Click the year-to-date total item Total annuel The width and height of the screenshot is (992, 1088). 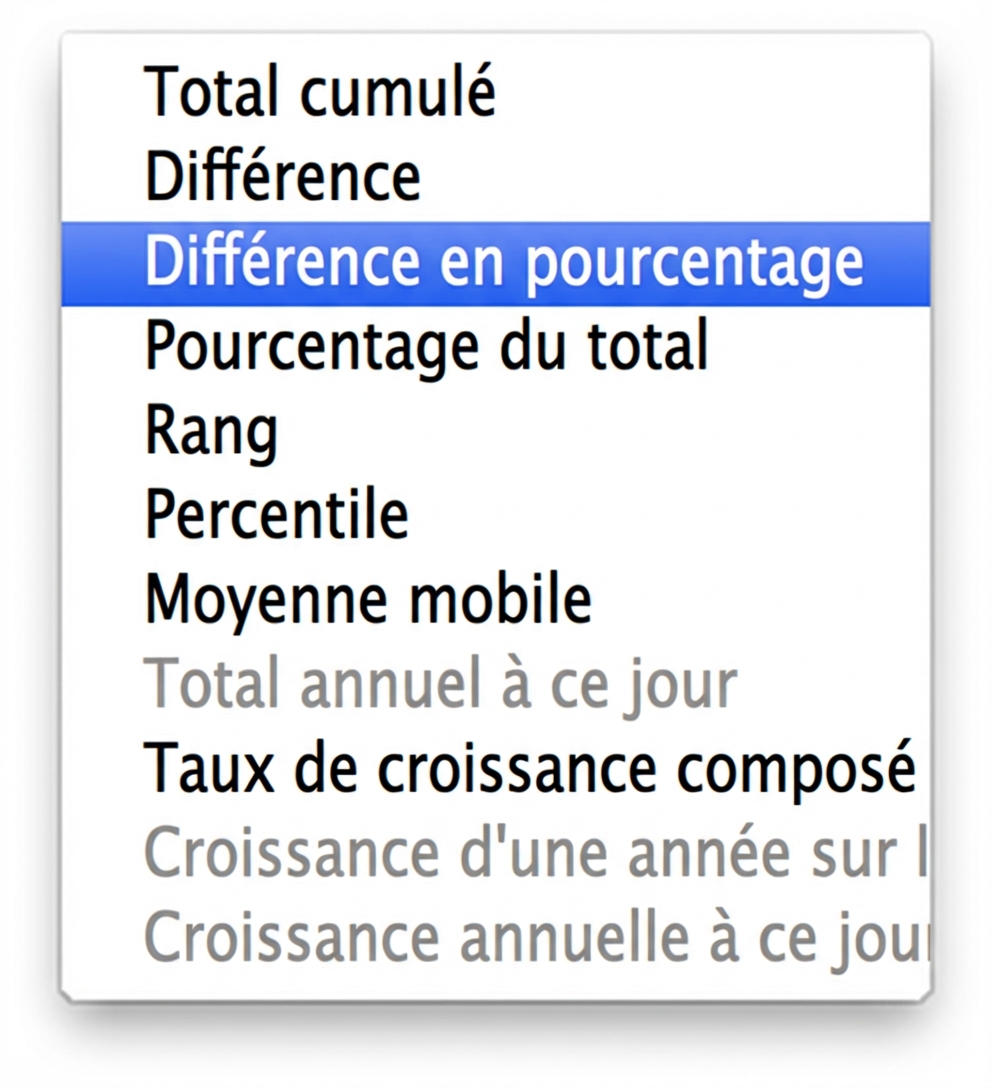pyautogui.click(x=495, y=686)
